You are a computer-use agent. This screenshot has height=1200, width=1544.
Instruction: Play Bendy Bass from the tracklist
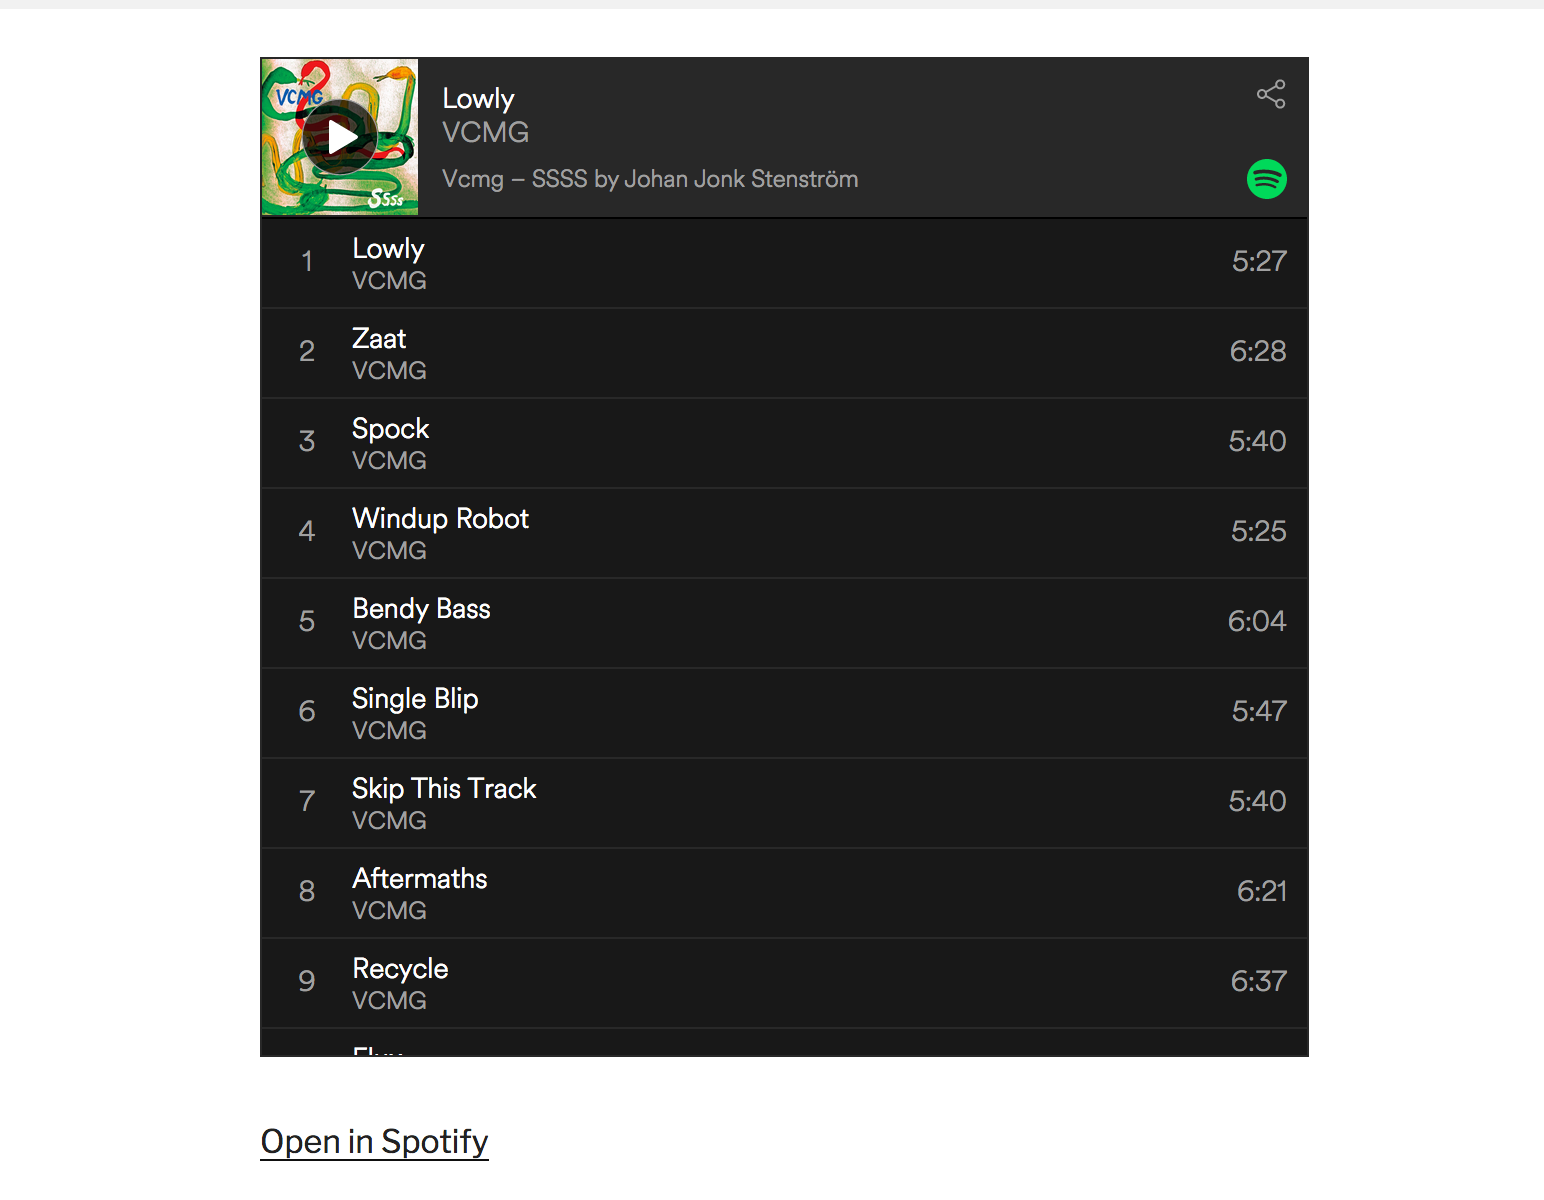click(784, 623)
